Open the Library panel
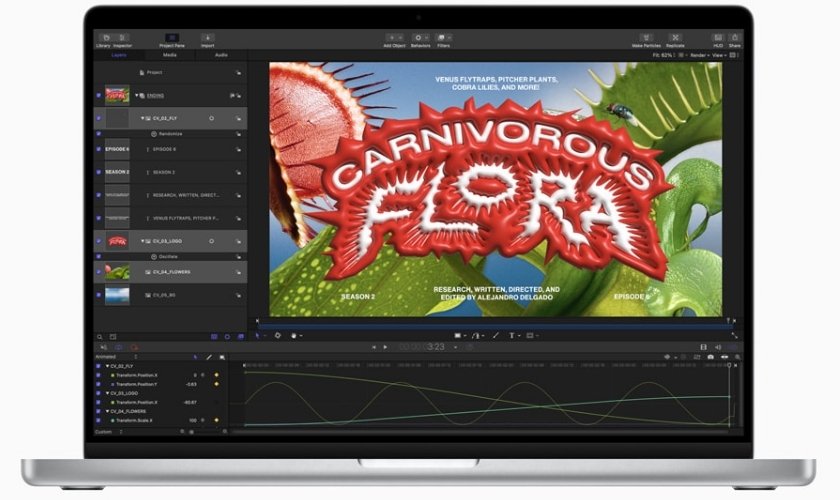This screenshot has width=840, height=500. (x=103, y=39)
